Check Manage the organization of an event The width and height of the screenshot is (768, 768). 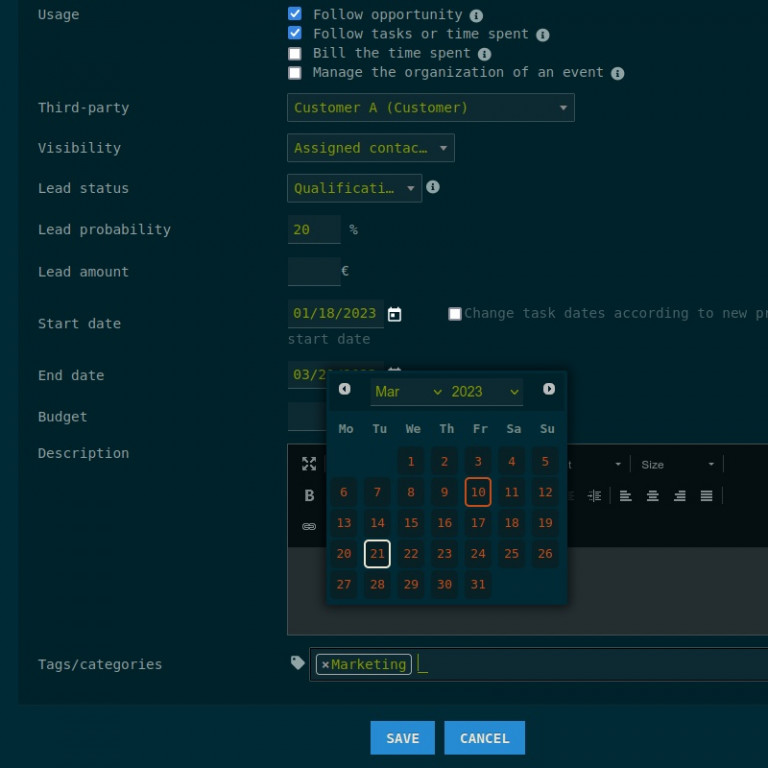tap(295, 72)
